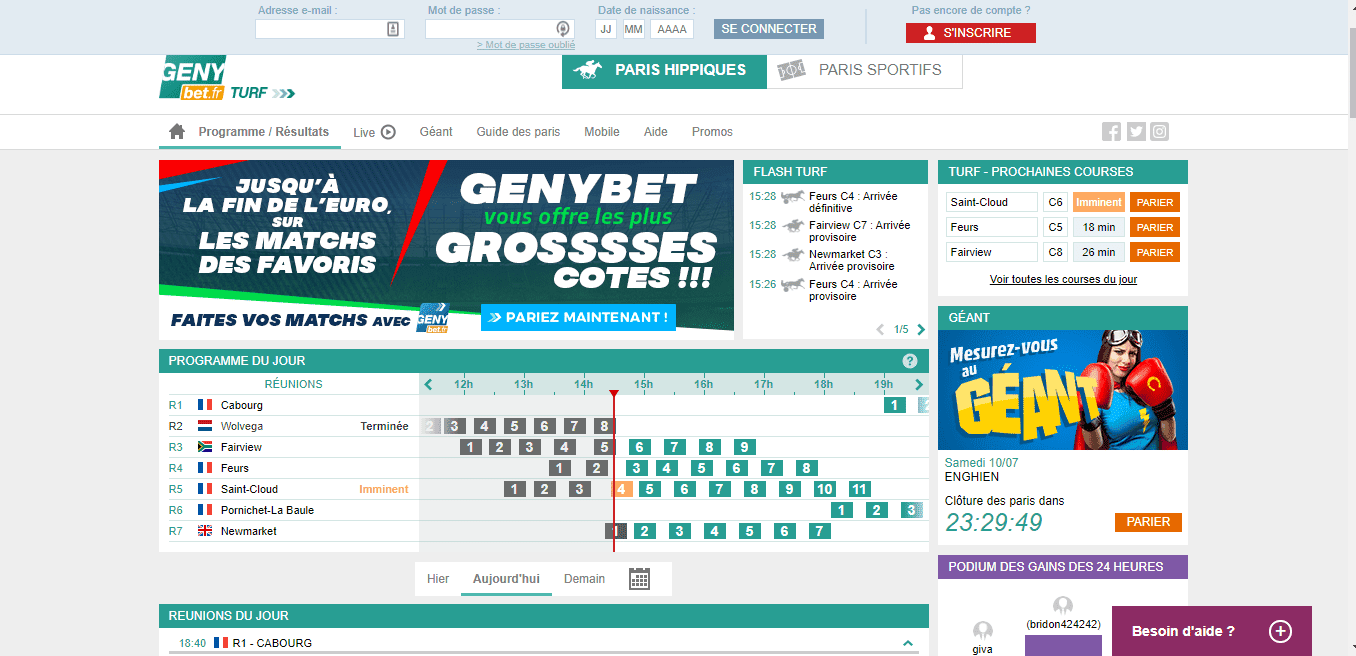This screenshot has height=656, width=1356.
Task: Click Parier for Feurs C5
Action: [x=1155, y=227]
